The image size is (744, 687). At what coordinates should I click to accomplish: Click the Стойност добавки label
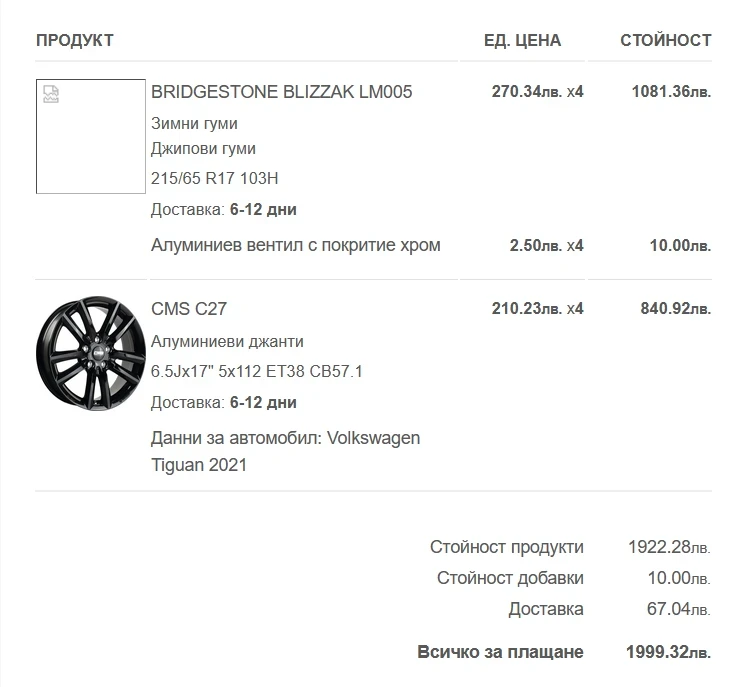pos(510,578)
